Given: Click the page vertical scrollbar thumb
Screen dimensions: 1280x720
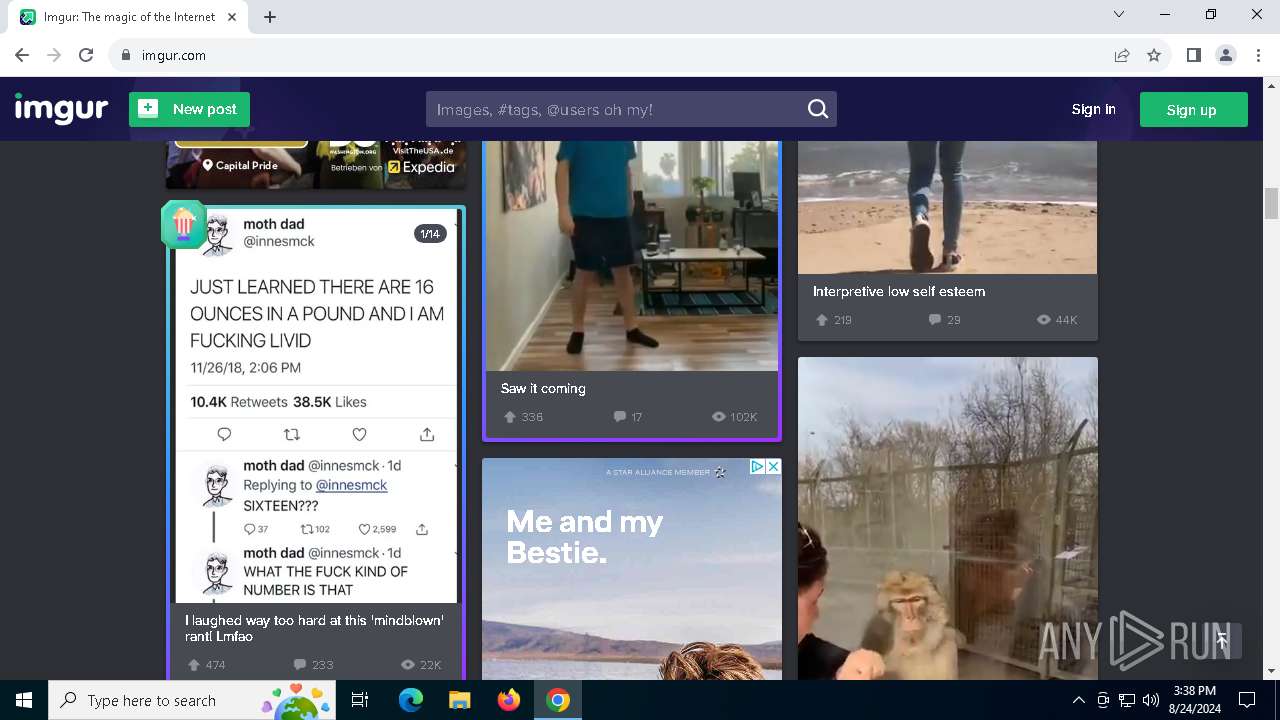Looking at the screenshot, I should point(1271,203).
